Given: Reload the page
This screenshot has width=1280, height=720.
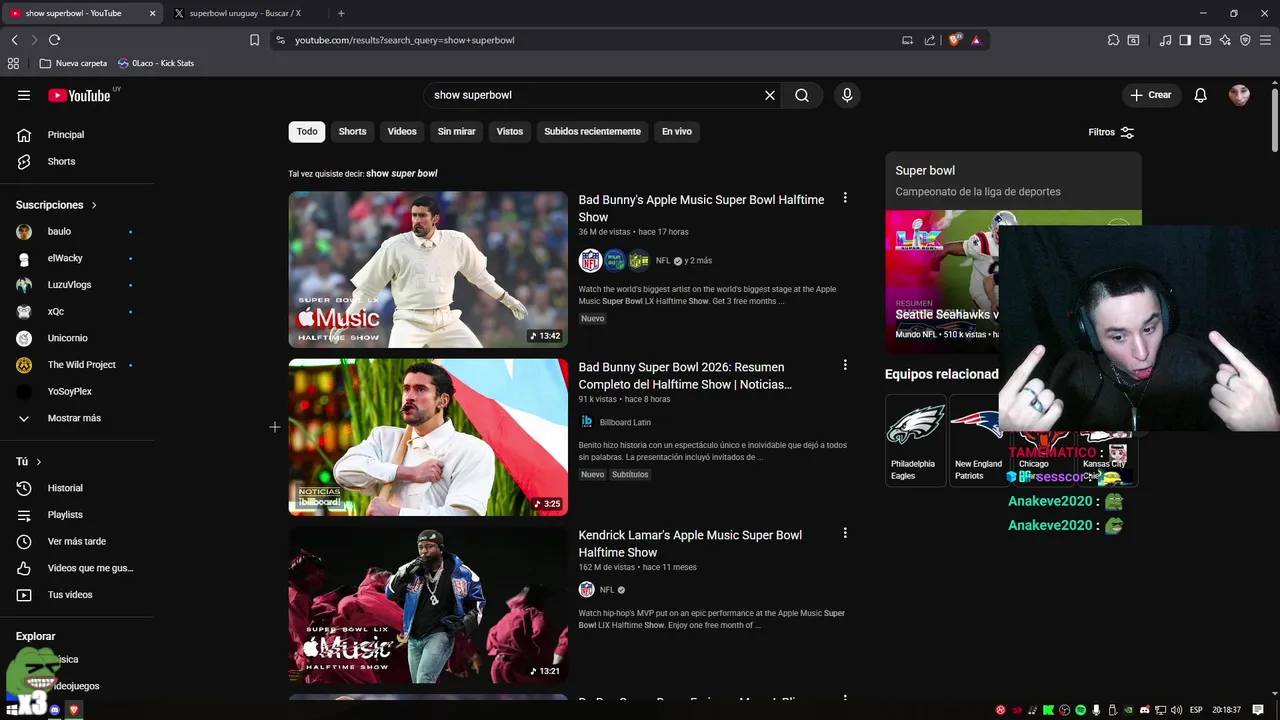Looking at the screenshot, I should [x=54, y=40].
